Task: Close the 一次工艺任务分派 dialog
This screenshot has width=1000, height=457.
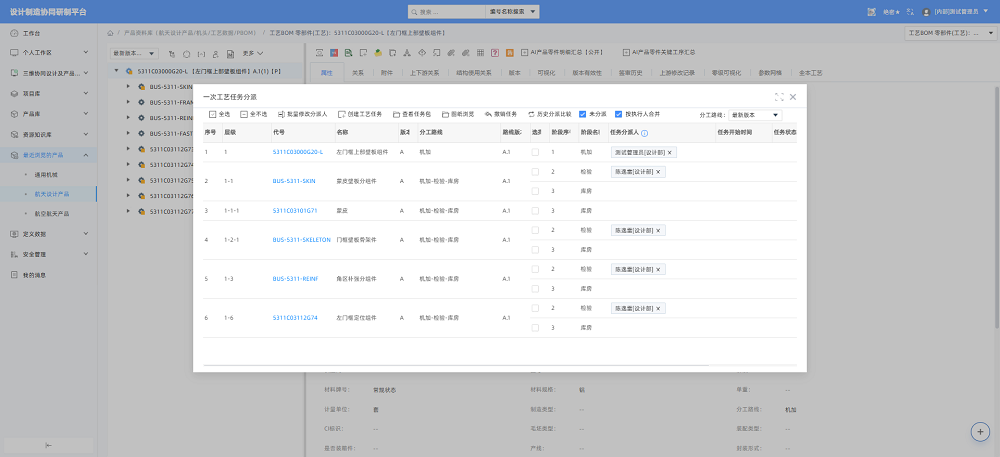Action: 793,97
